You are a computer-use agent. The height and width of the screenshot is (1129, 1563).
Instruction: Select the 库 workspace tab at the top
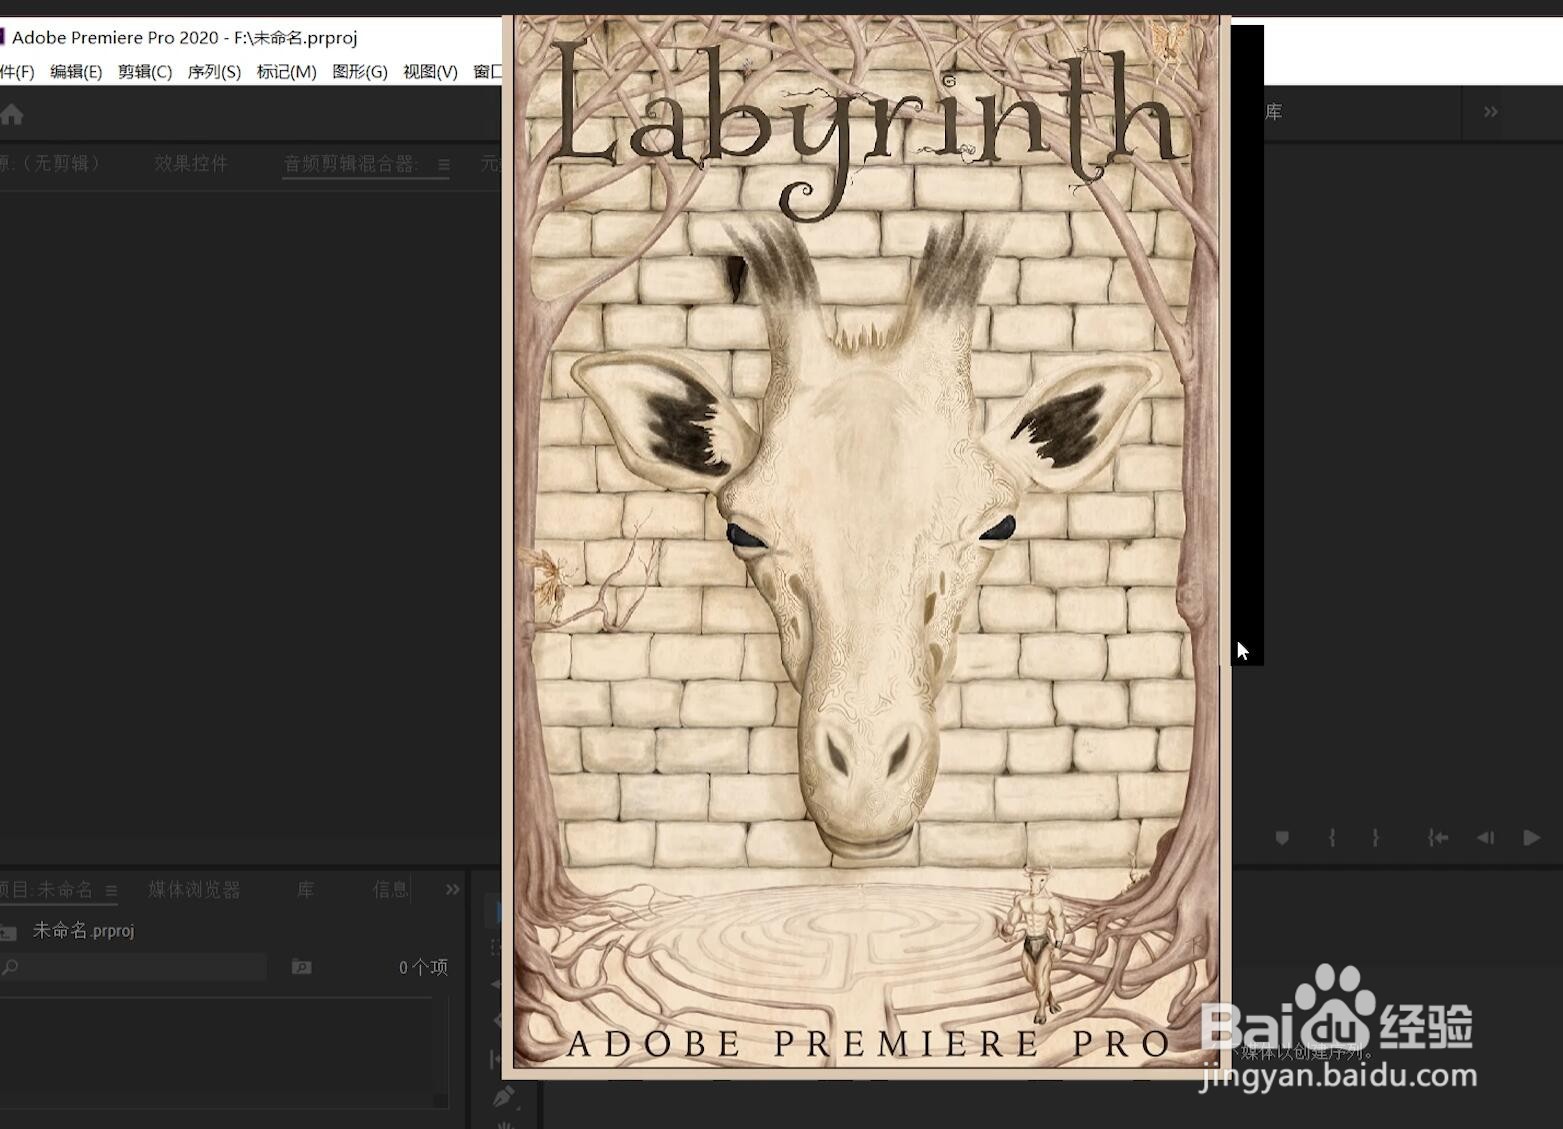[1273, 112]
